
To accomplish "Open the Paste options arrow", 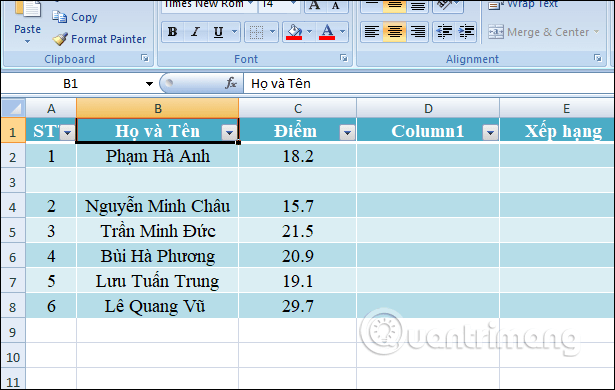I will [27, 41].
